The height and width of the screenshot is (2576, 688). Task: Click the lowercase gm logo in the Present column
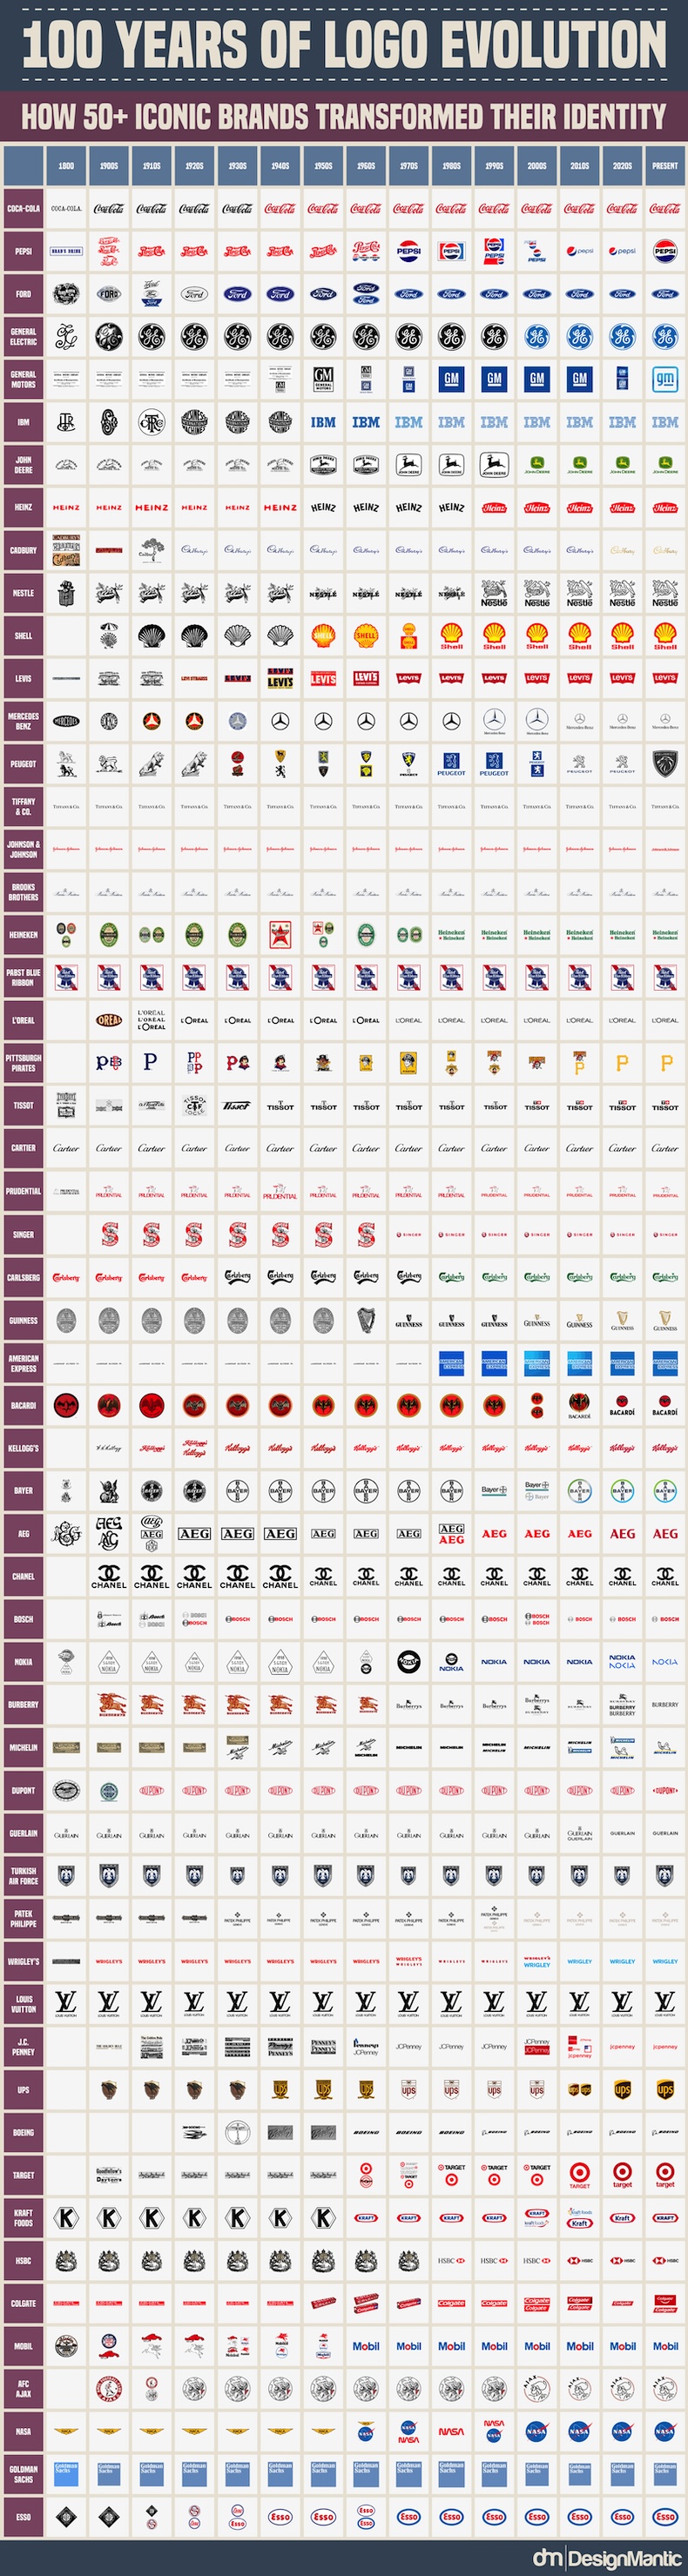(665, 379)
